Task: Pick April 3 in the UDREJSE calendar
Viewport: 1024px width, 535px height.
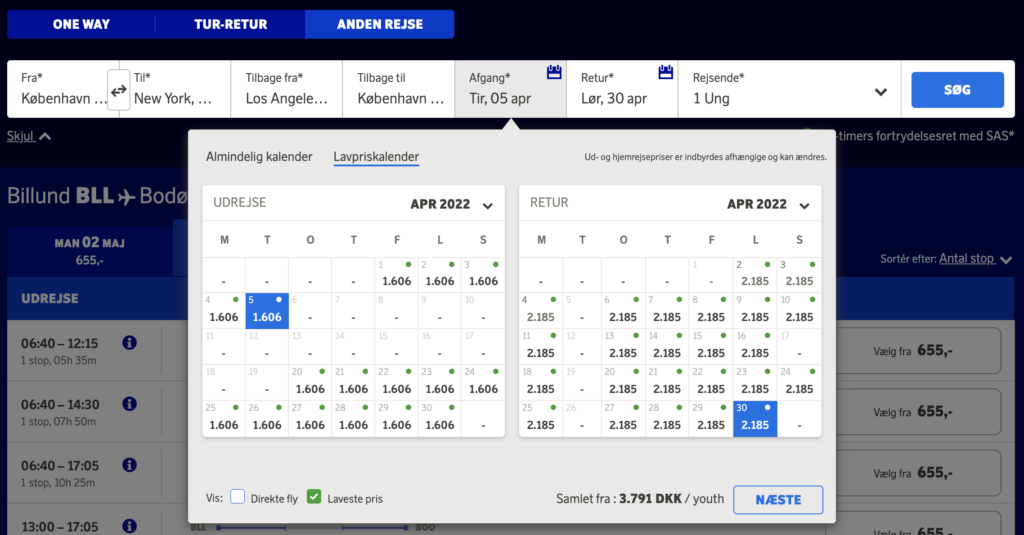Action: [x=483, y=274]
